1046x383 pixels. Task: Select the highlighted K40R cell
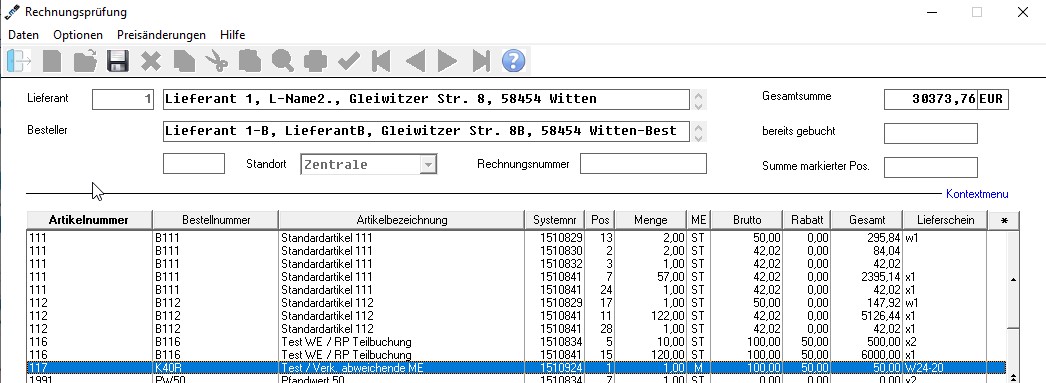(215, 368)
